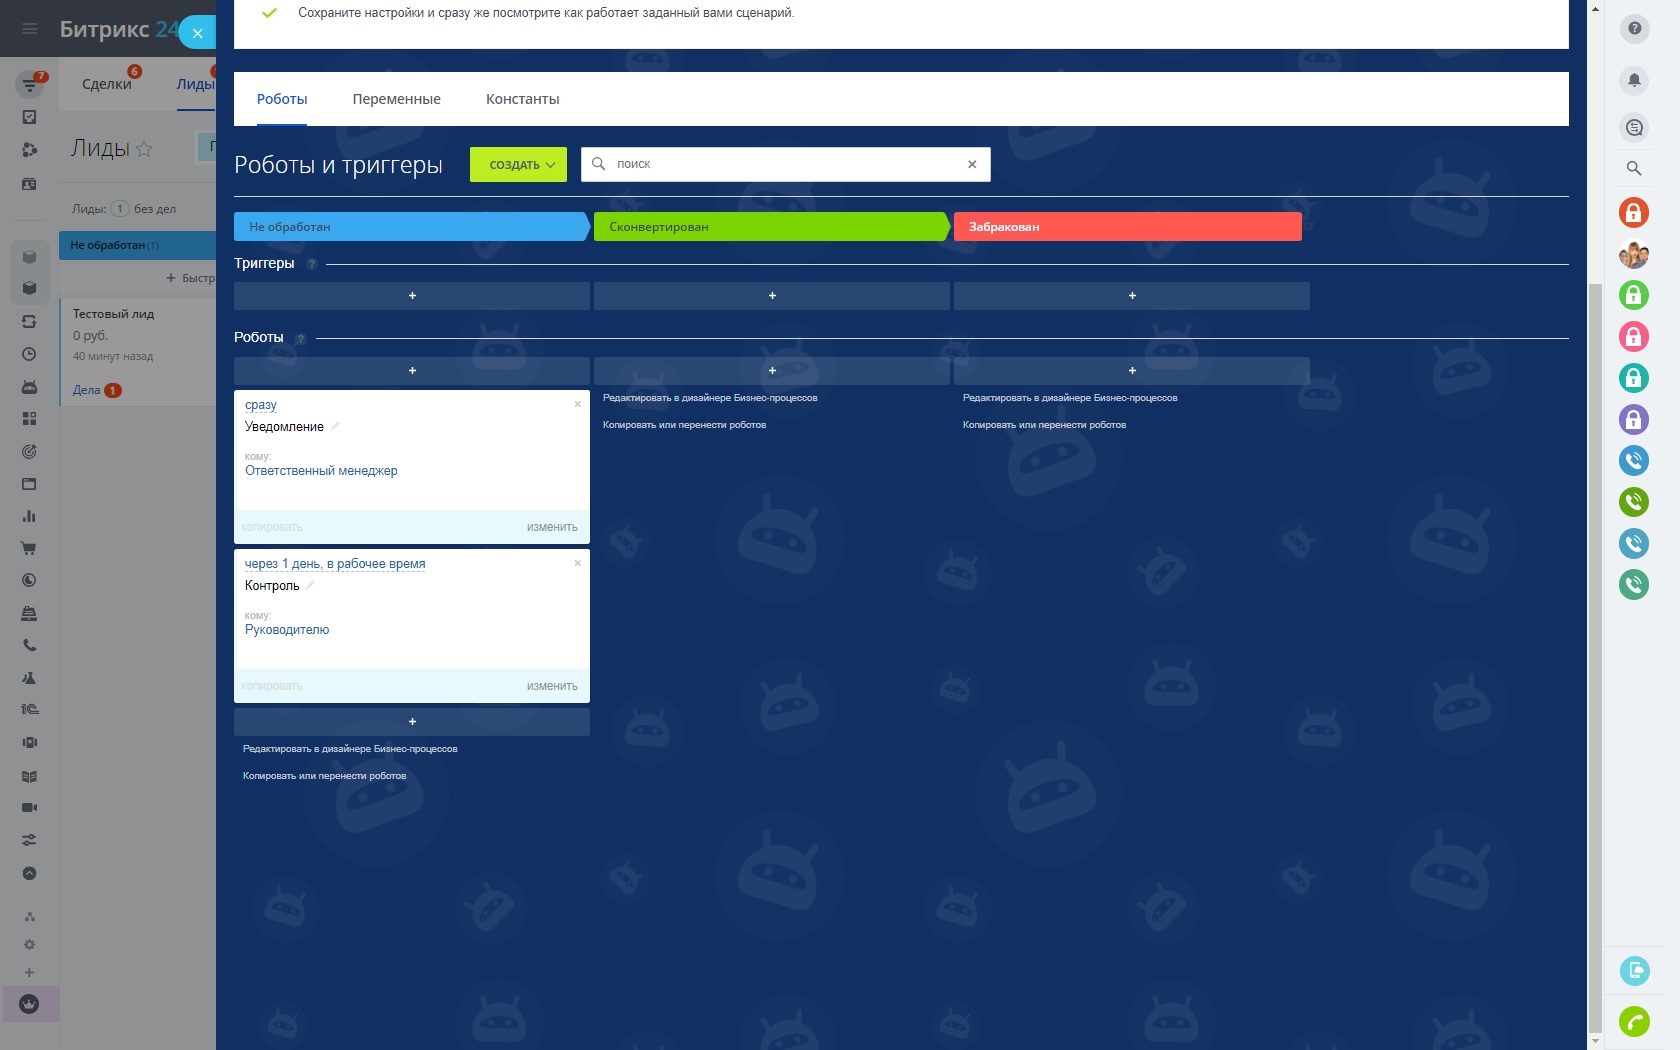Click the Руководителю recipient link
The width and height of the screenshot is (1680, 1050).
[x=287, y=630]
